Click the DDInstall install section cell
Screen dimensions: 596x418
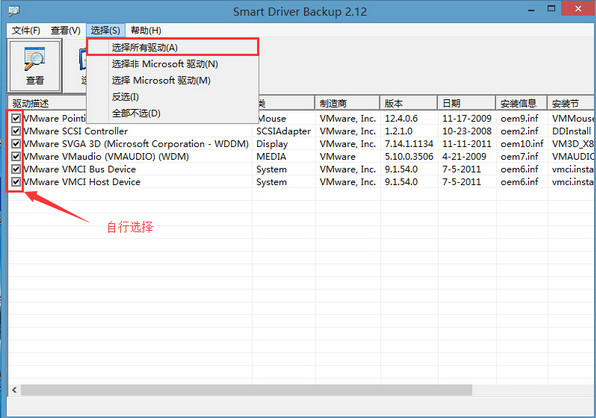571,131
